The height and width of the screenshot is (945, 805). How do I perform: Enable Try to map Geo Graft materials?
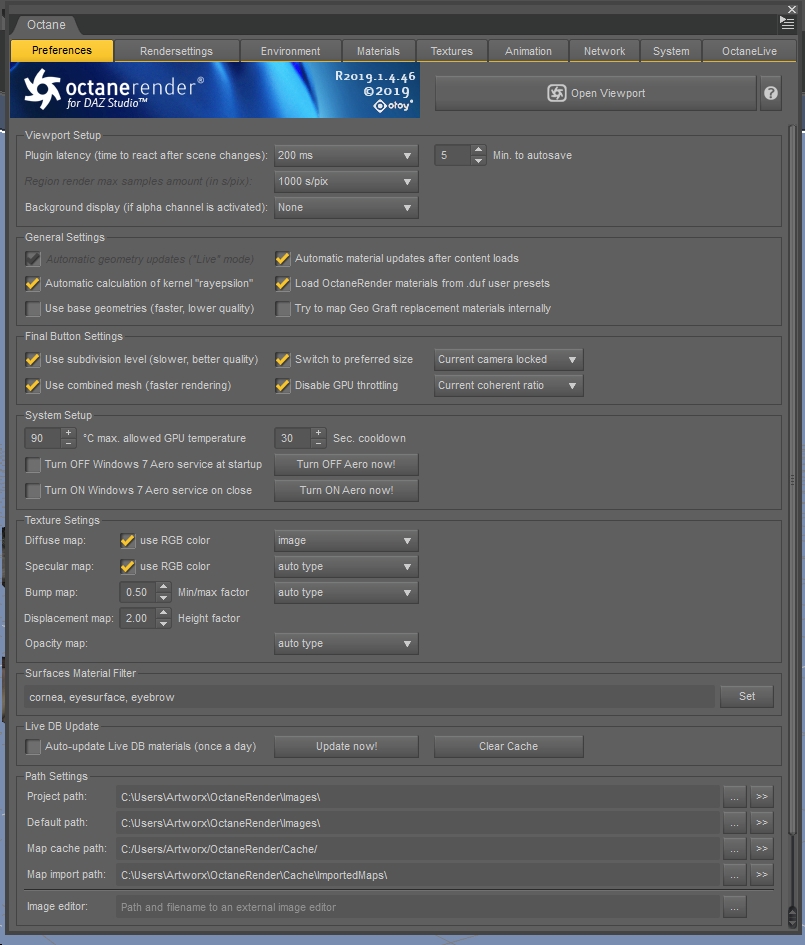tap(283, 309)
